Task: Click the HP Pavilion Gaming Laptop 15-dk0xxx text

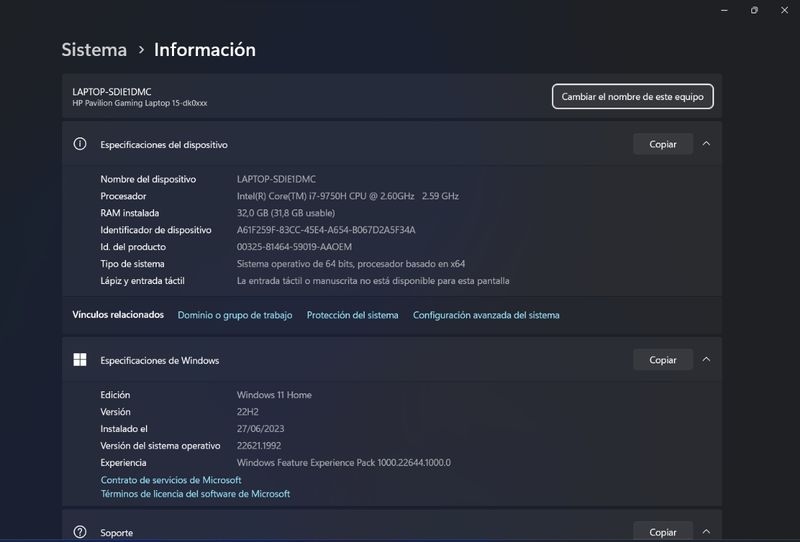Action: 140,103
